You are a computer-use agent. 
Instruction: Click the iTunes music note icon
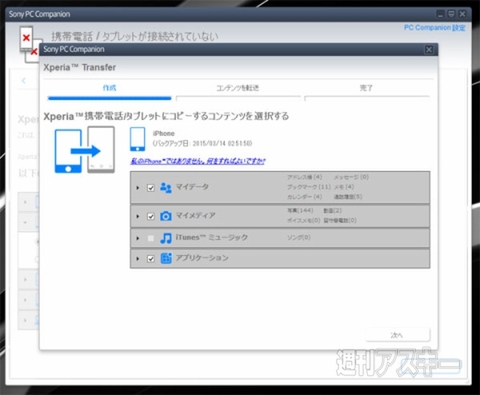click(x=166, y=238)
